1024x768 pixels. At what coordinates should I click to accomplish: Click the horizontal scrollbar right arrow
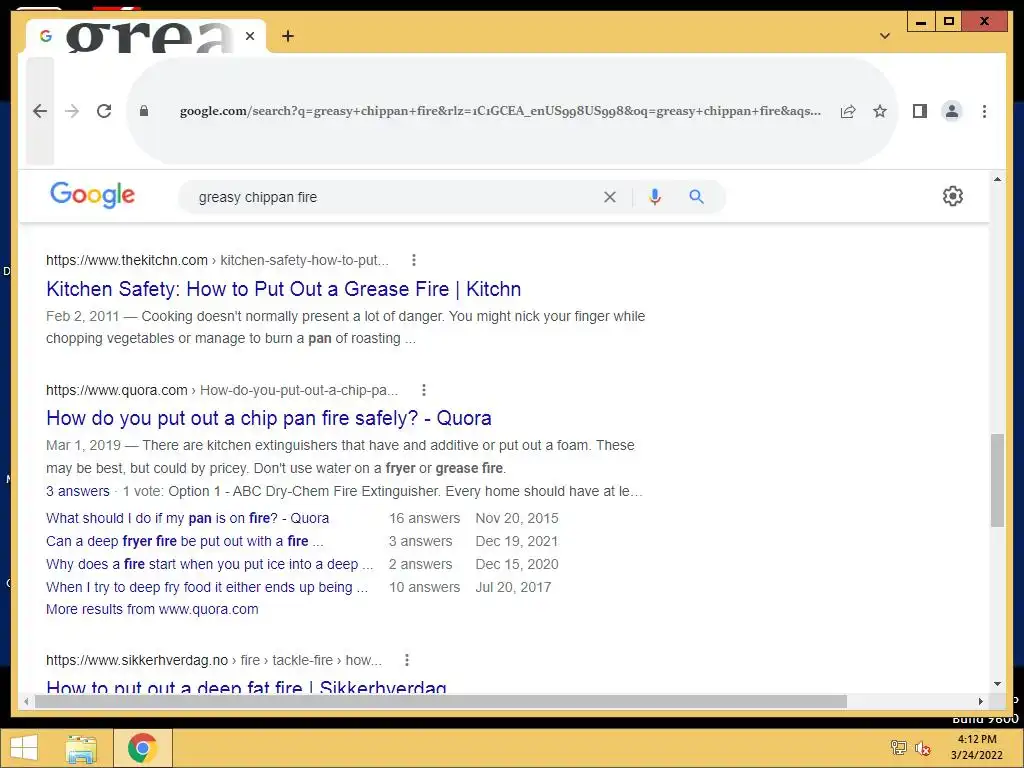tap(980, 701)
